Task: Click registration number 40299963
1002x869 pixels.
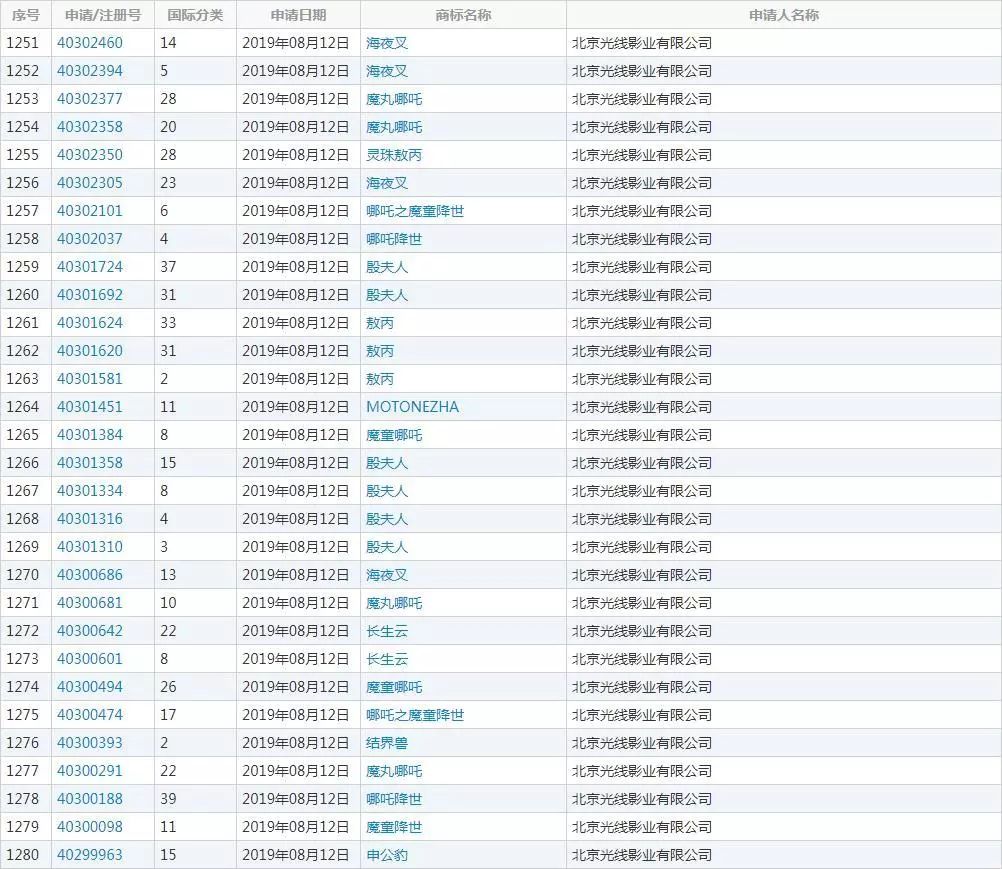Action: (x=89, y=855)
